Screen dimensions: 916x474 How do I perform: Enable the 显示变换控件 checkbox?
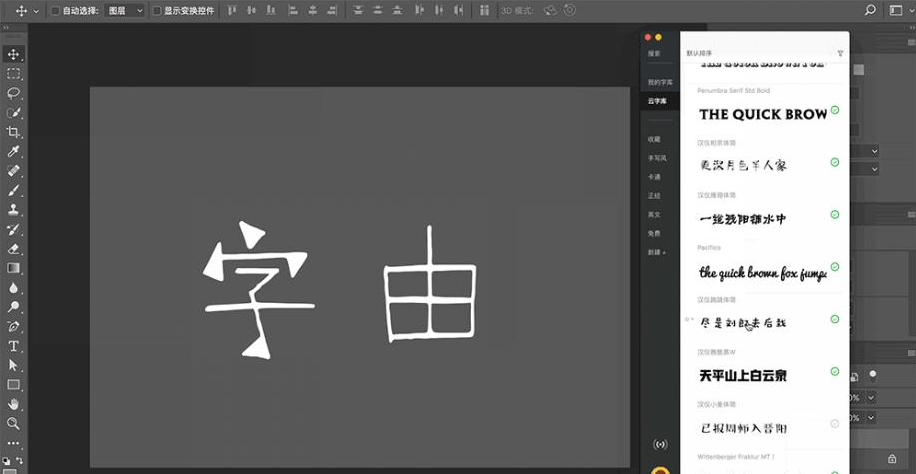[157, 11]
